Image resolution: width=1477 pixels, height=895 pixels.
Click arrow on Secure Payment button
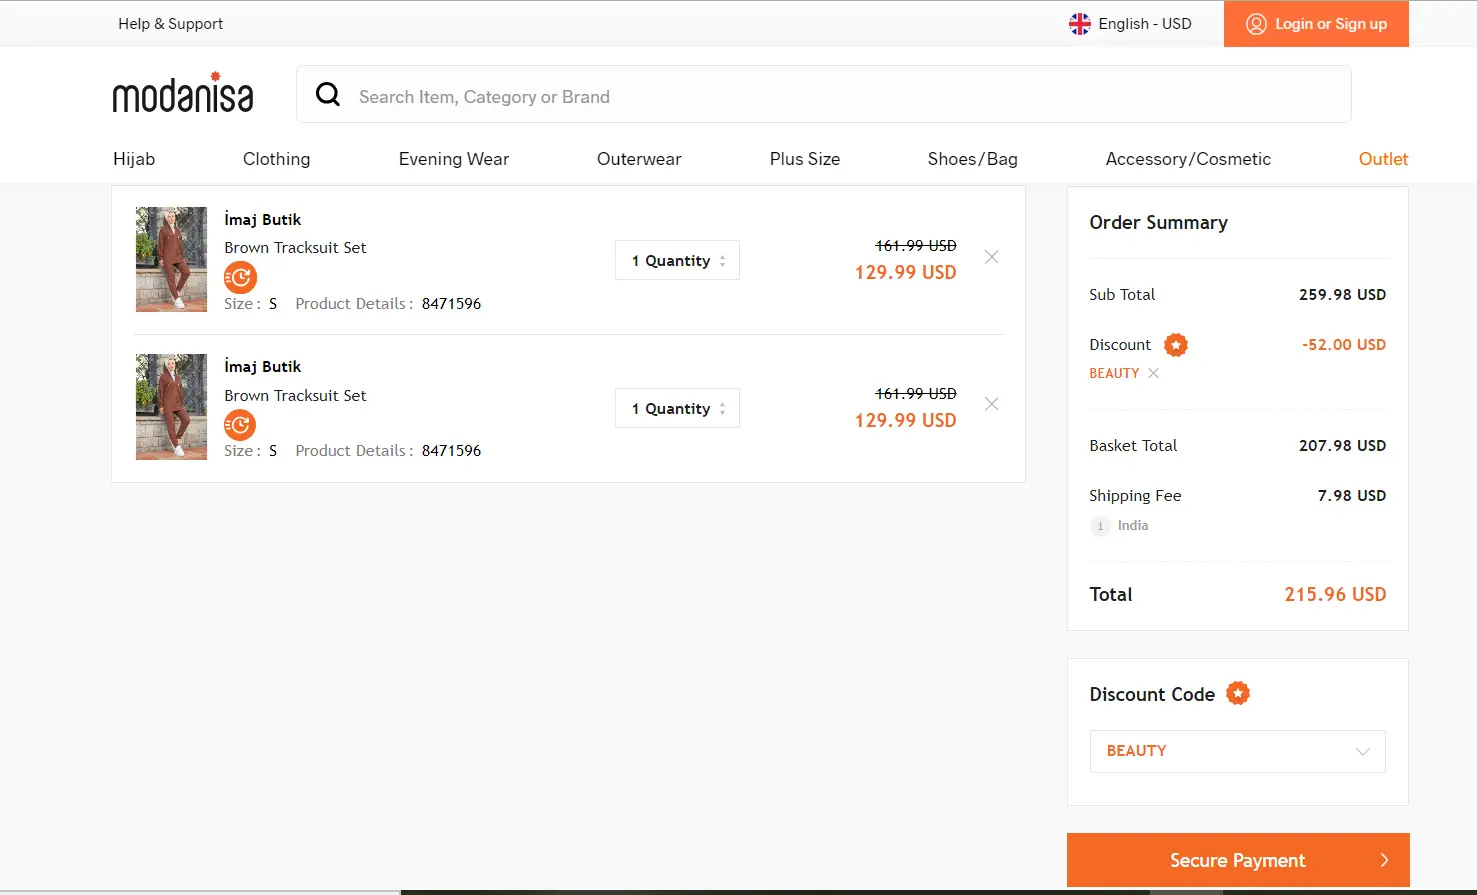[1384, 860]
